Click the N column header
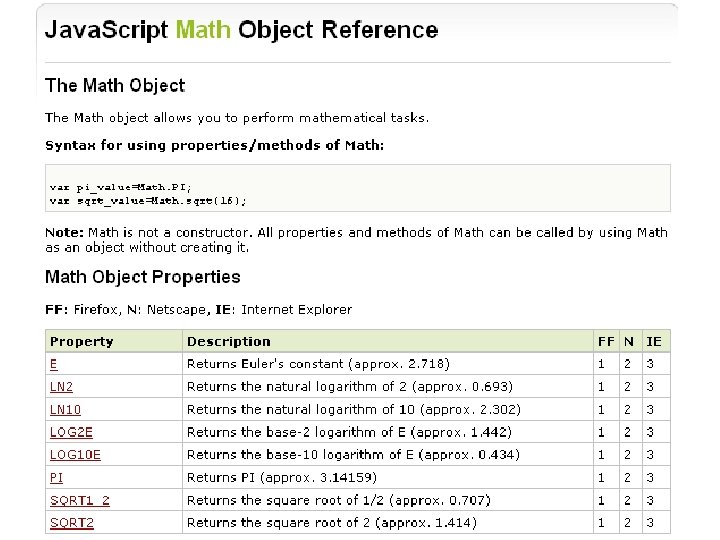The width and height of the screenshot is (720, 540). (630, 342)
